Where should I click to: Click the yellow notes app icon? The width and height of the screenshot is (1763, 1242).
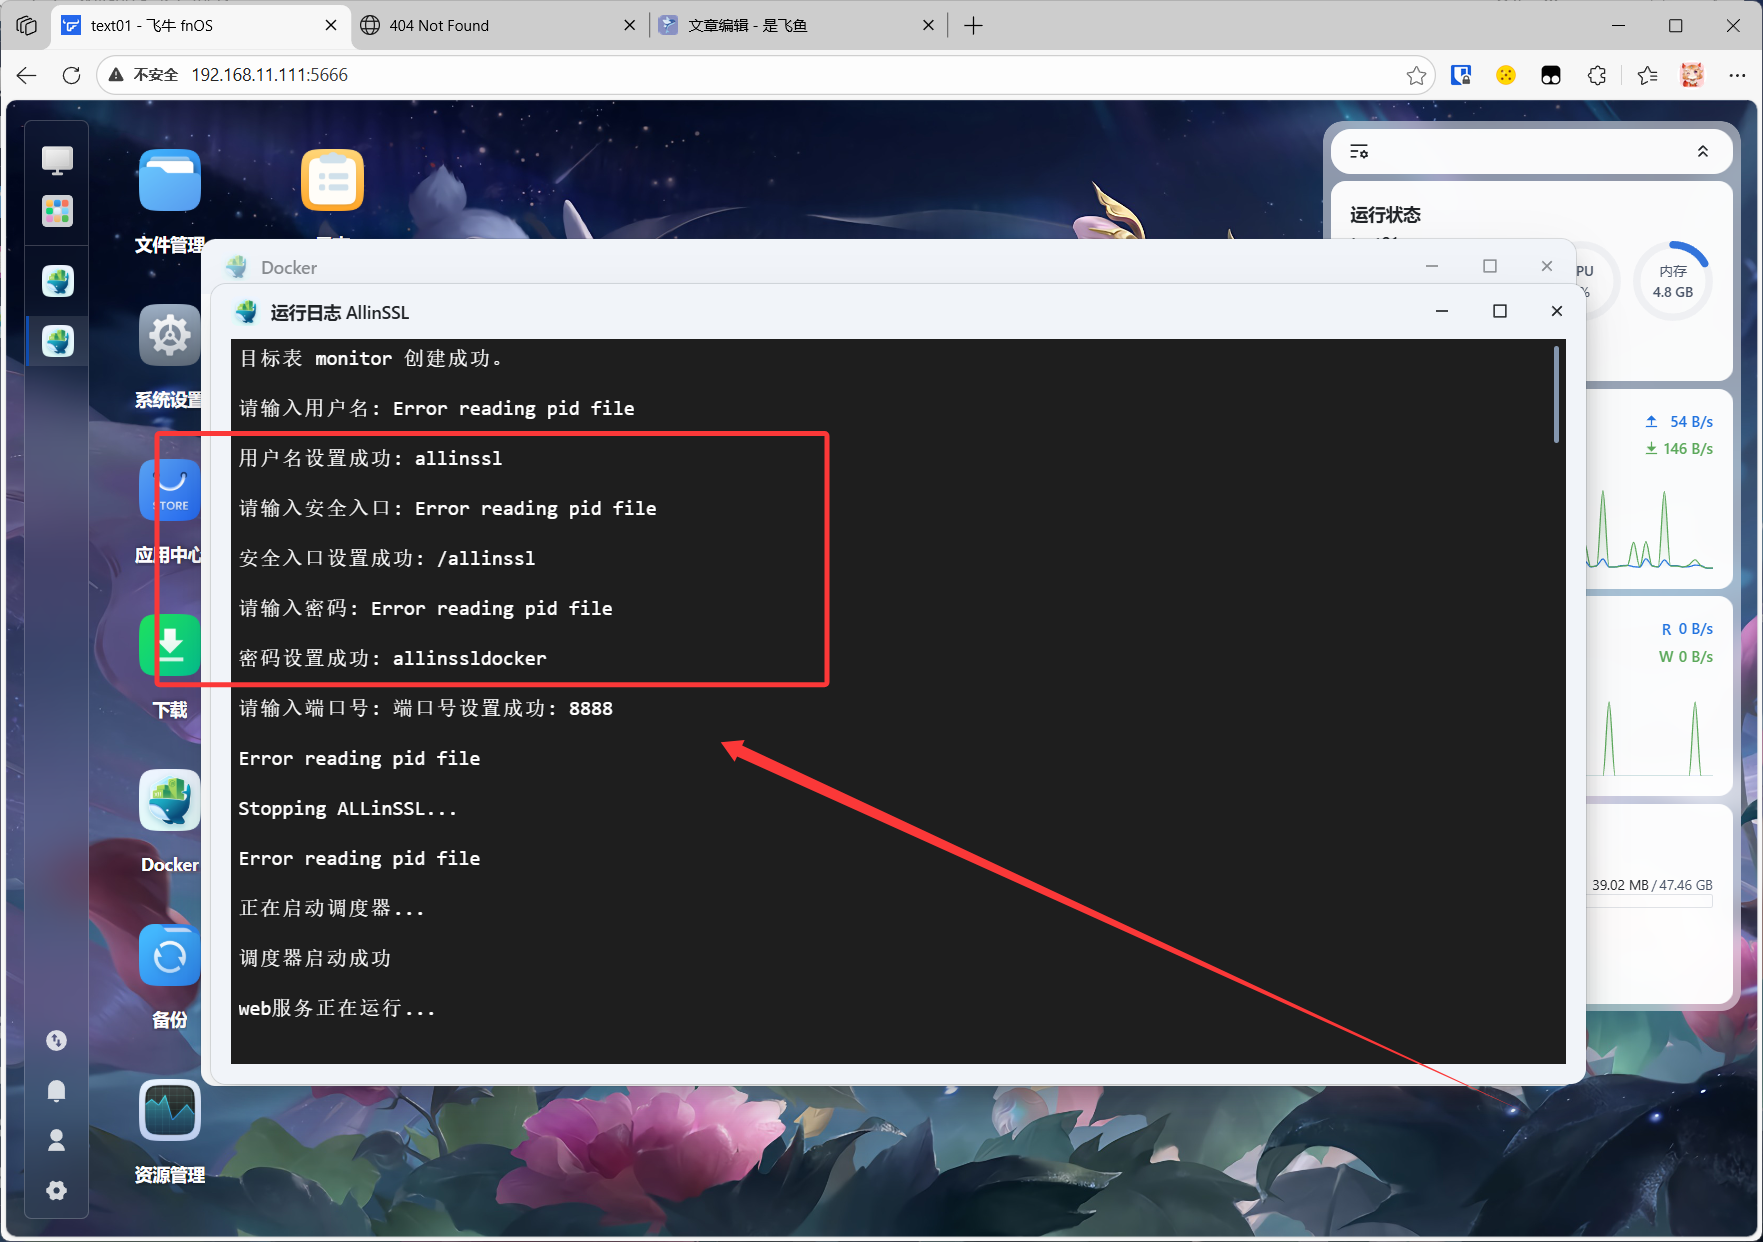[332, 181]
